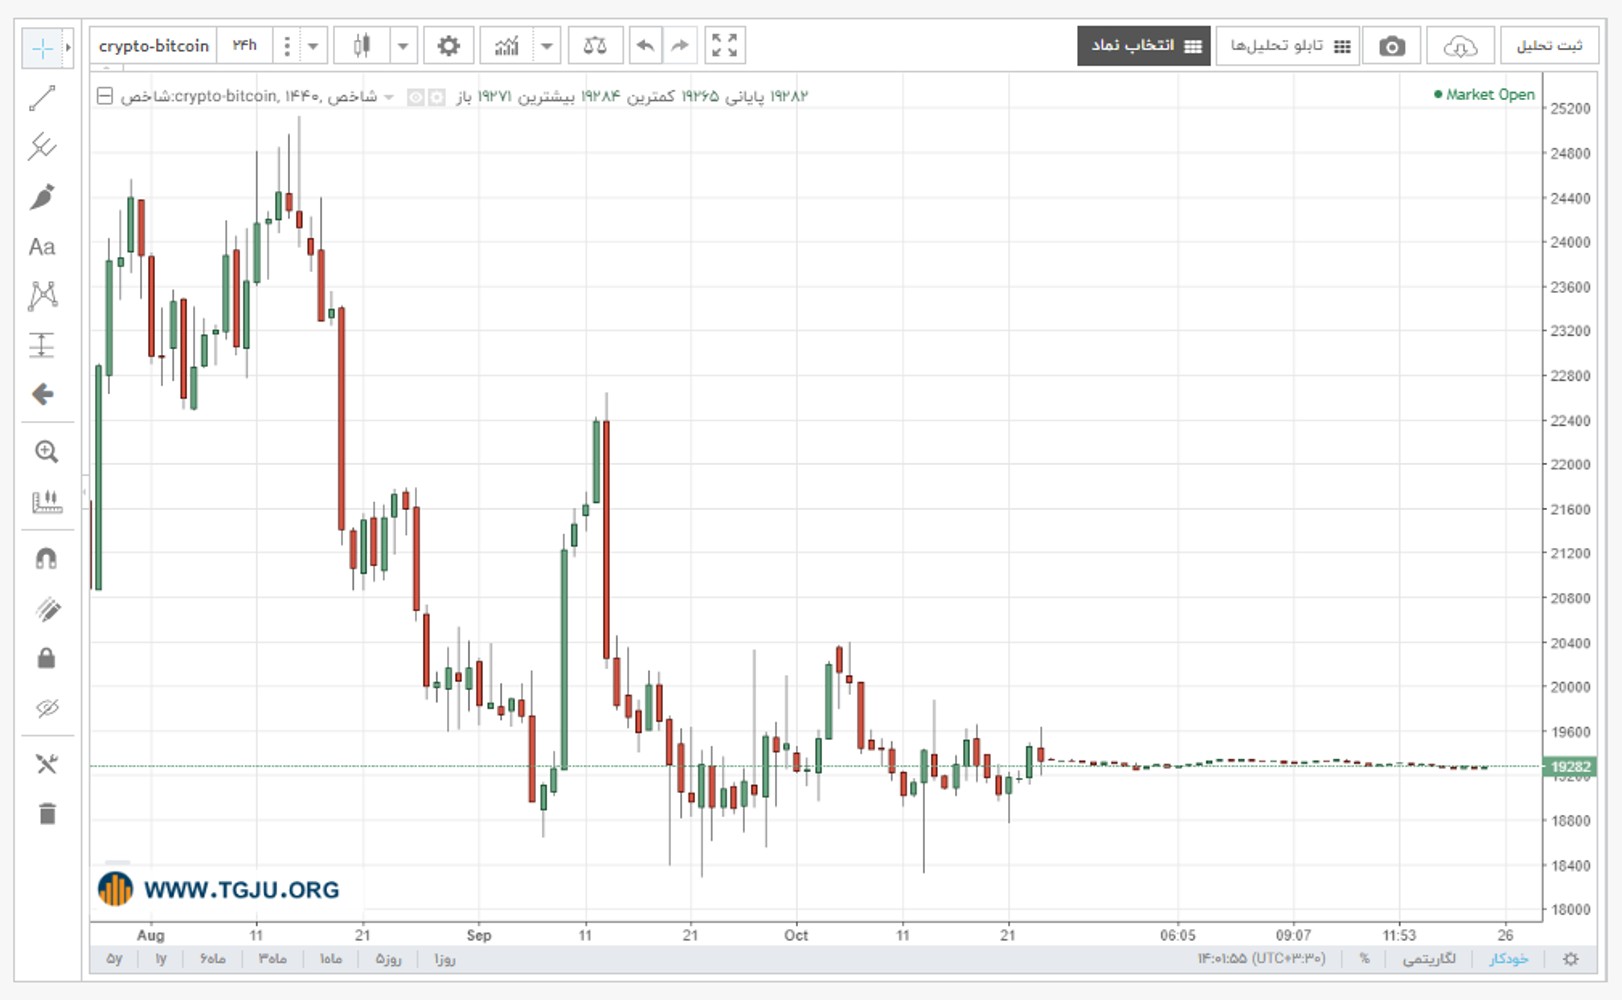Toggle the لگاریتمی logarithmic scale
Viewport: 1622px width, 1000px height.
[x=1428, y=959]
